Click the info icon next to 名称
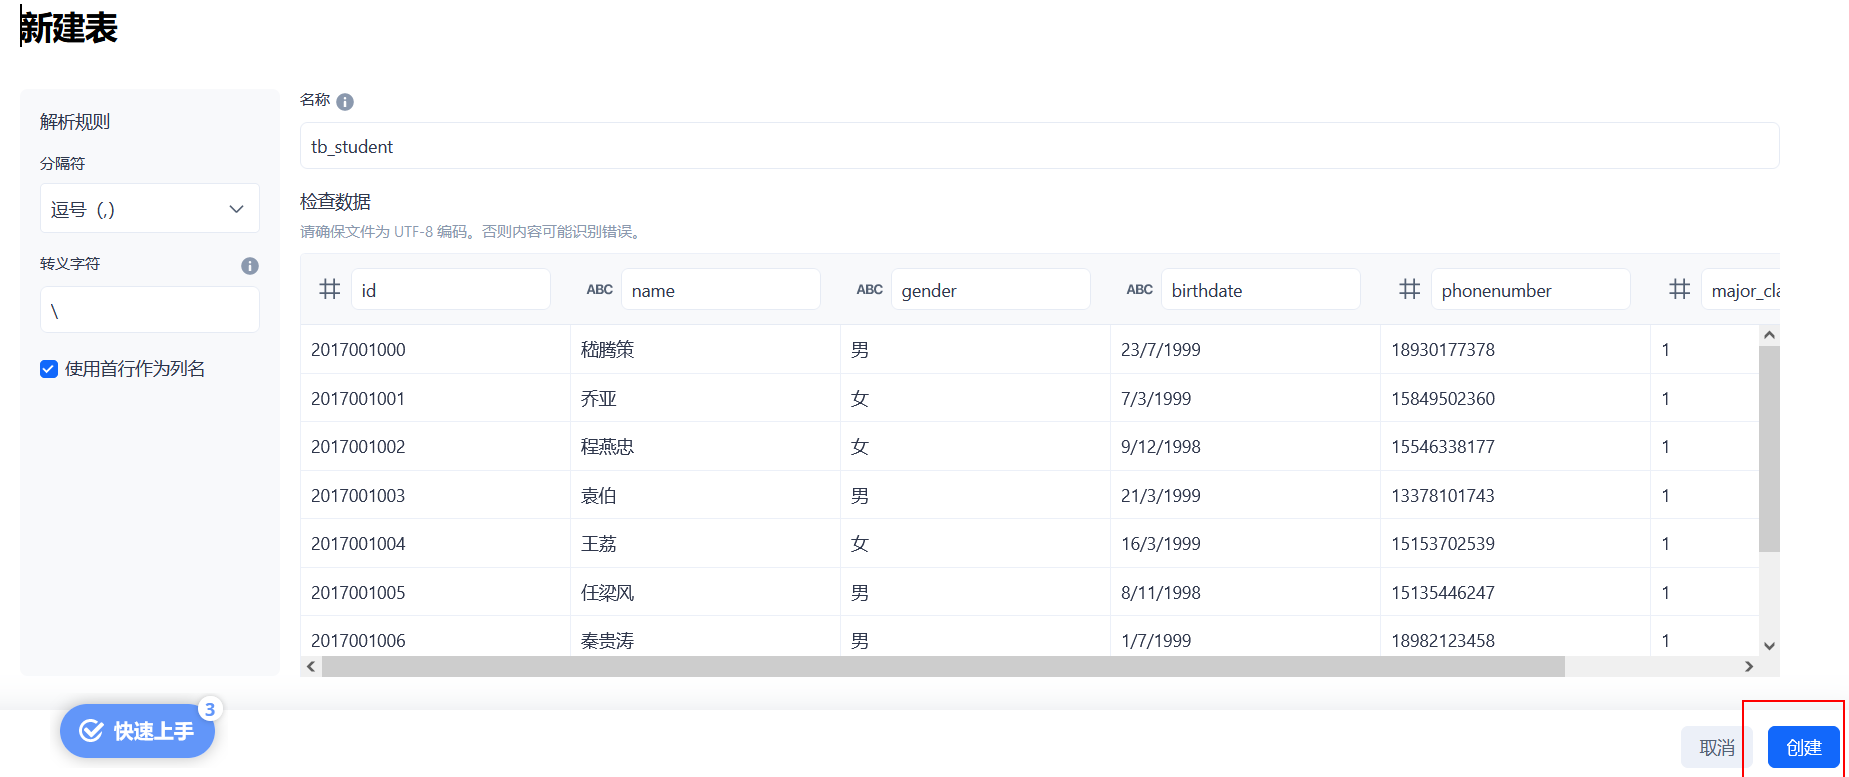Viewport: 1849px width, 777px height. click(x=345, y=102)
